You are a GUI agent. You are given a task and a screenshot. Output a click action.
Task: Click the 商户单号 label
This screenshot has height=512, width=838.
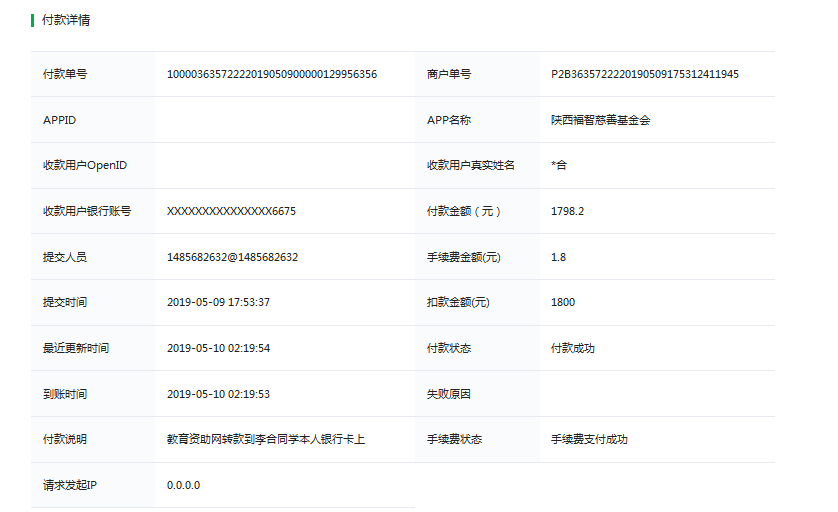point(449,74)
